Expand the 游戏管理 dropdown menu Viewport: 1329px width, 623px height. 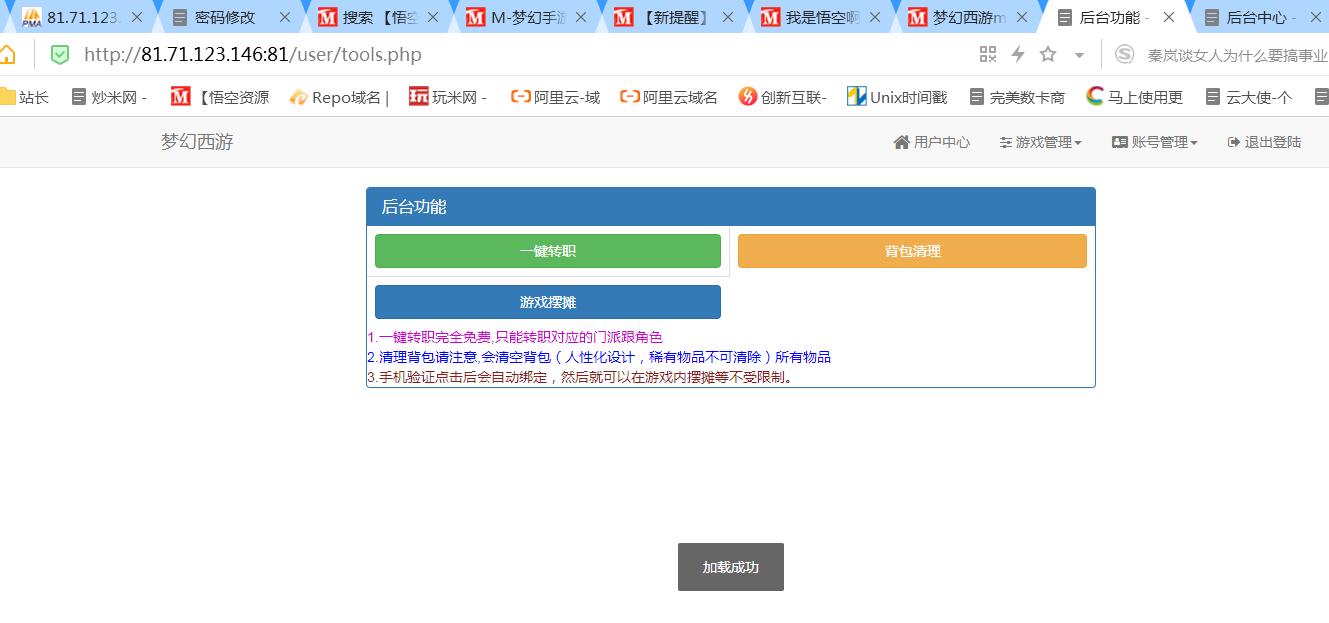click(x=1040, y=142)
